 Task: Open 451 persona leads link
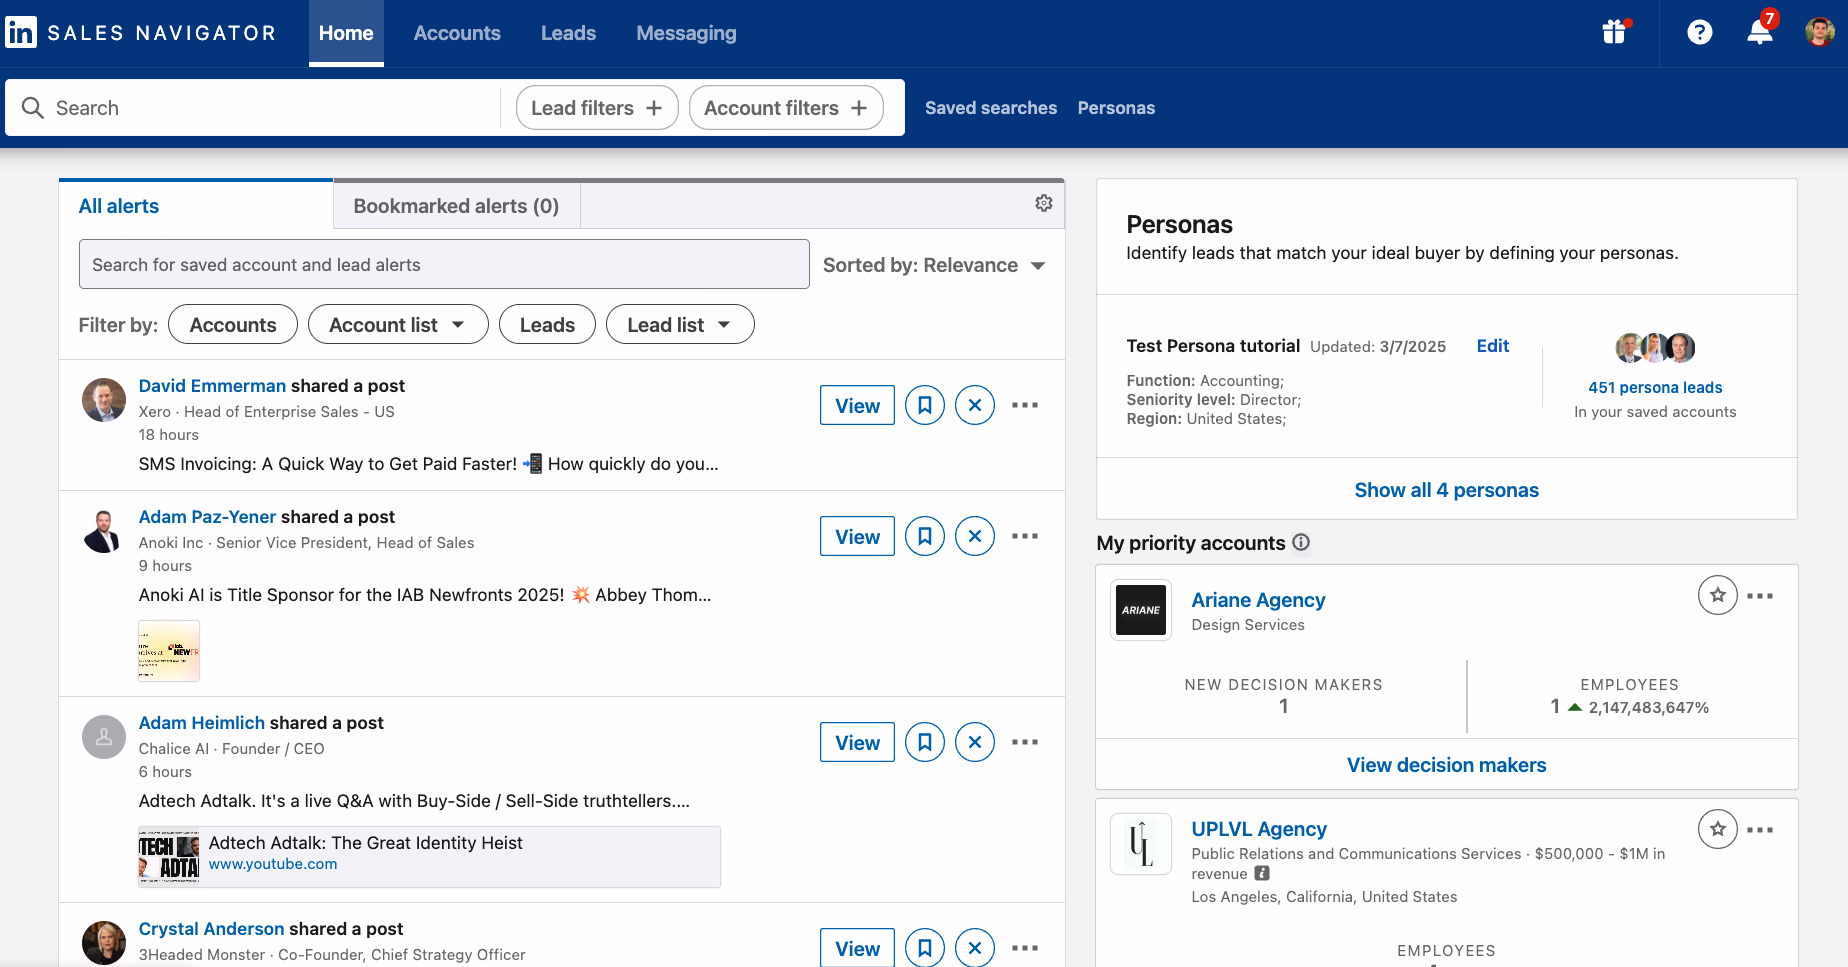pyautogui.click(x=1655, y=387)
